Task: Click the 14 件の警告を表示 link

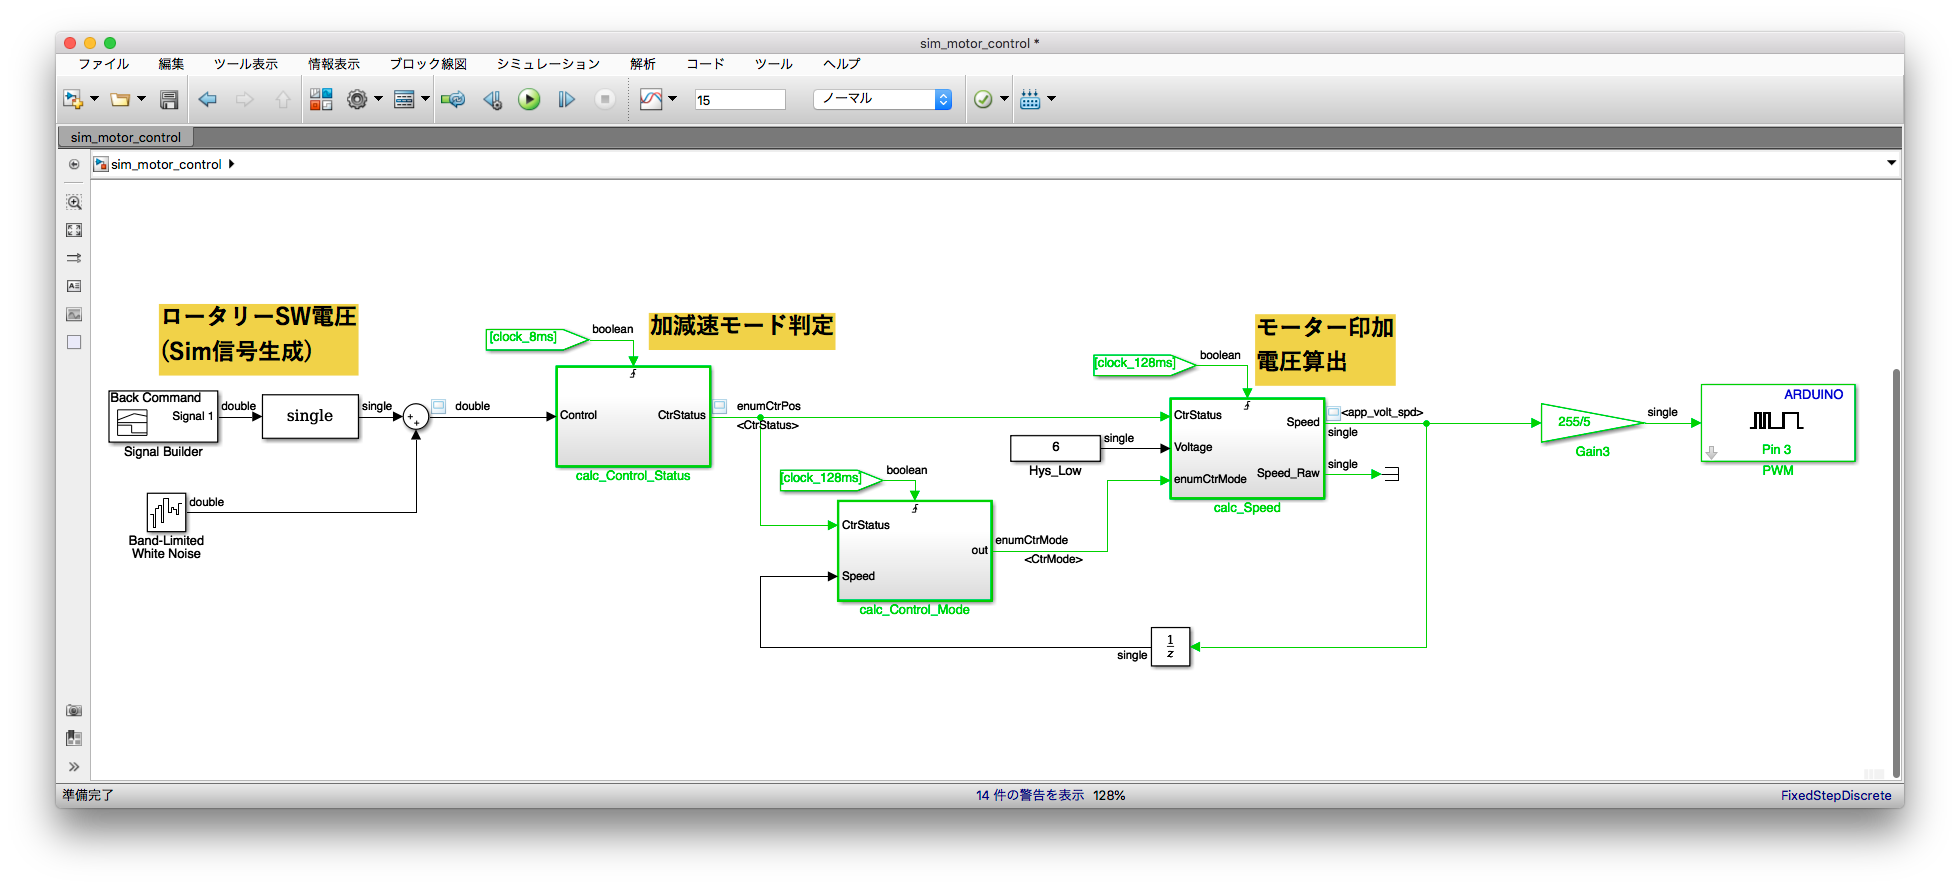Action: 1030,795
